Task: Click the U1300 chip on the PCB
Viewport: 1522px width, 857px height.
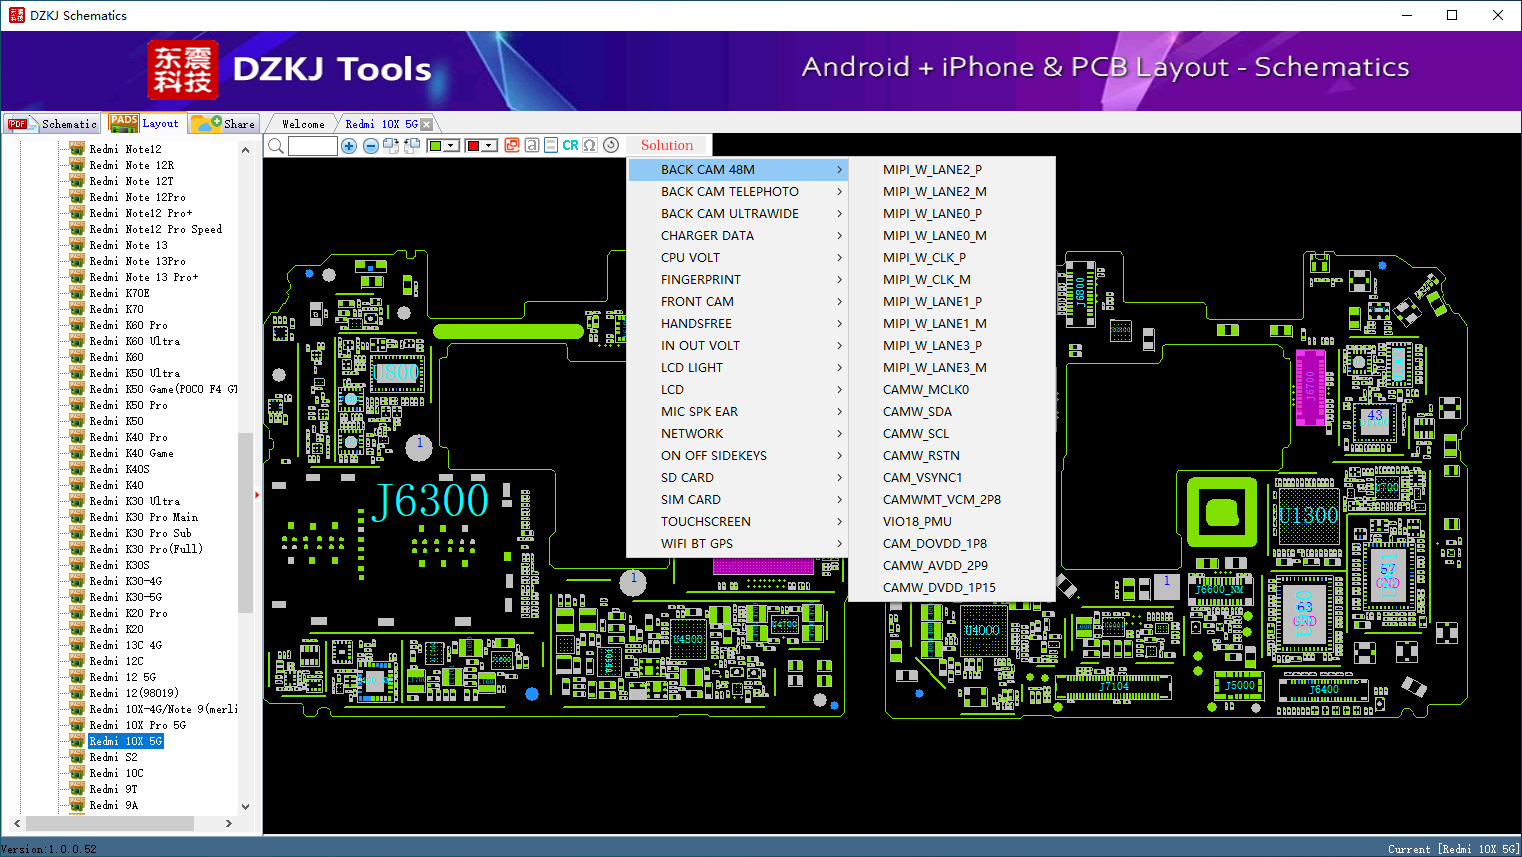Action: tap(1308, 516)
